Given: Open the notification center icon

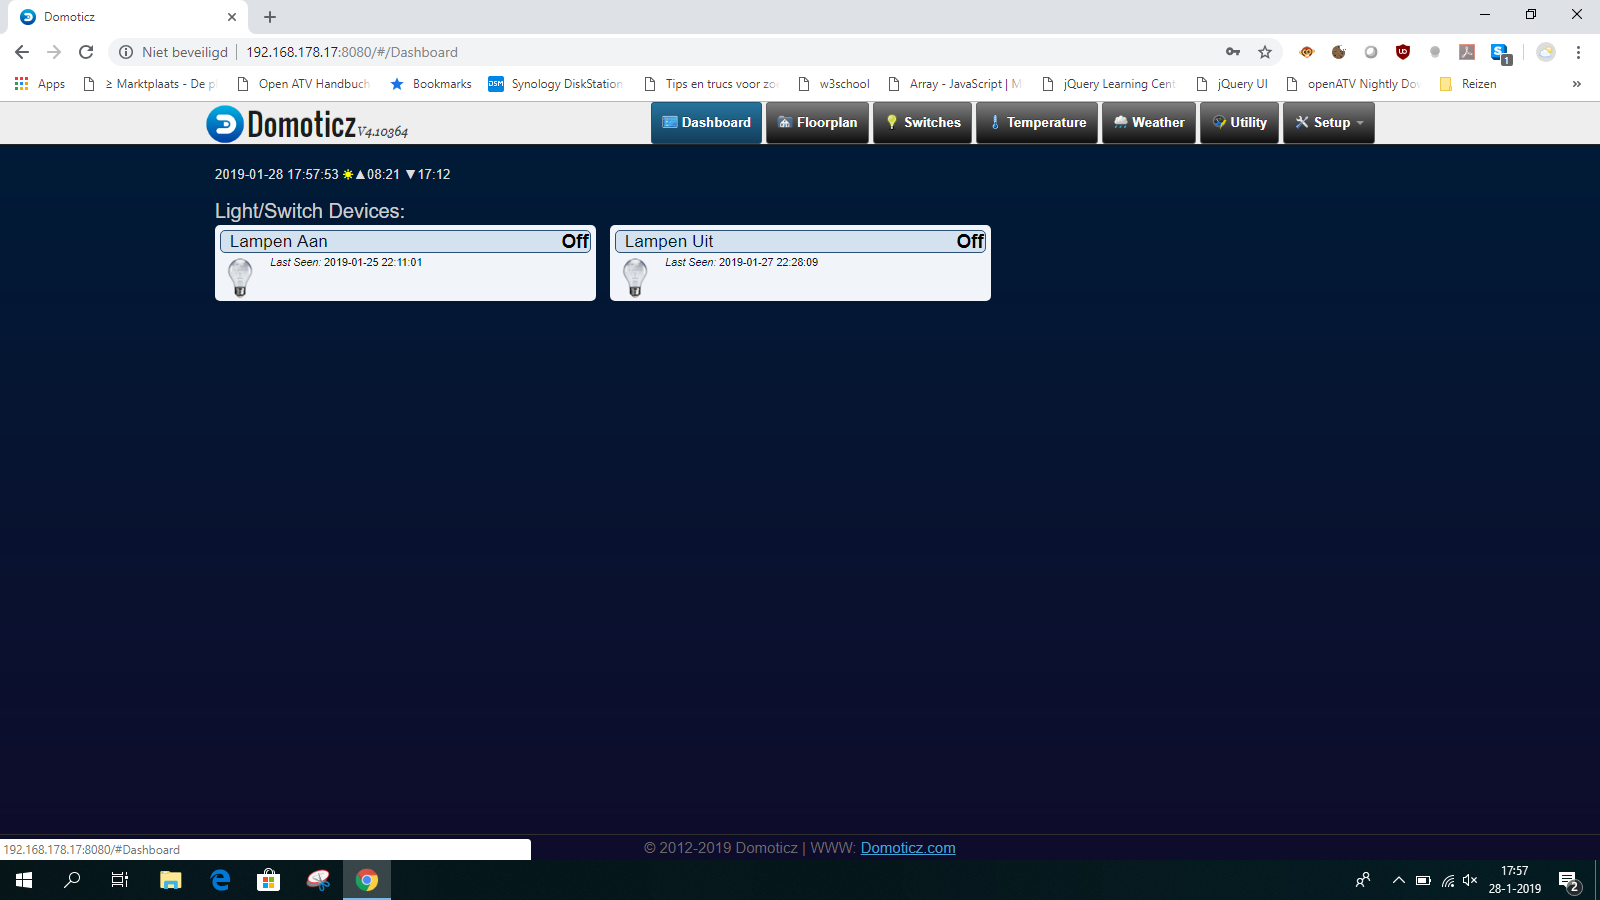Looking at the screenshot, I should (1569, 881).
